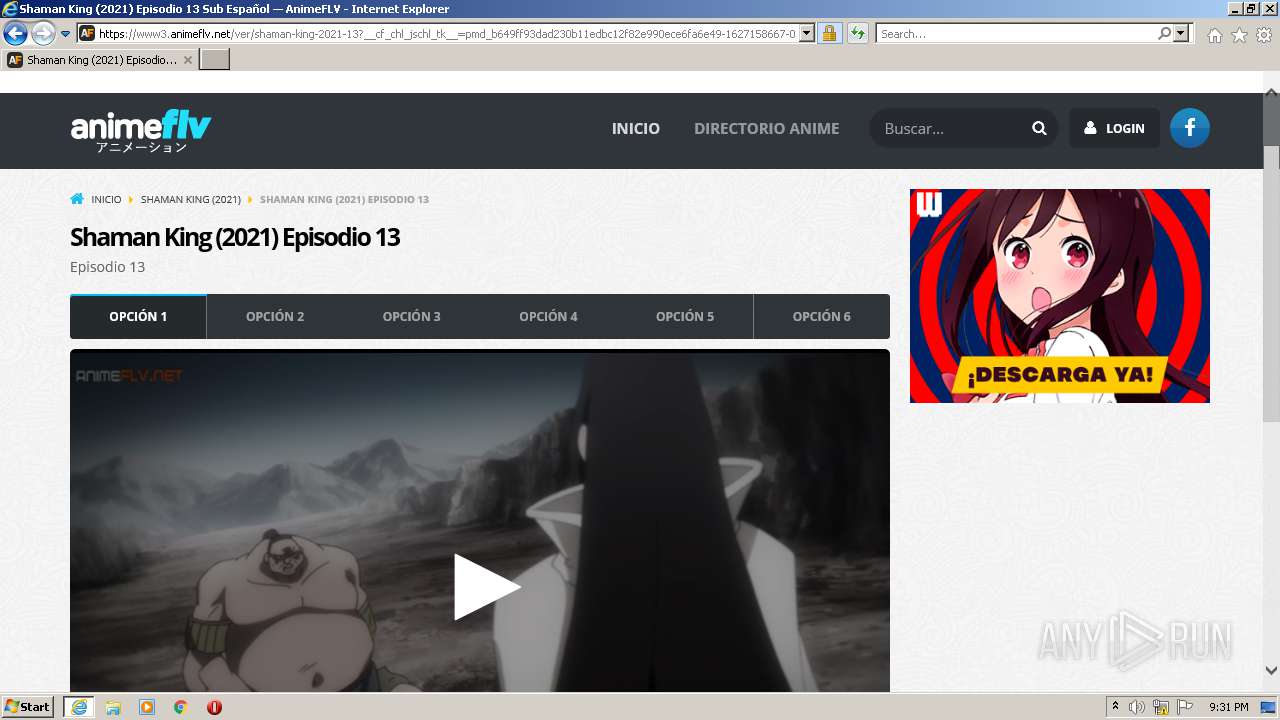
Task: Click the Internet Explorer back arrow
Action: tap(15, 33)
